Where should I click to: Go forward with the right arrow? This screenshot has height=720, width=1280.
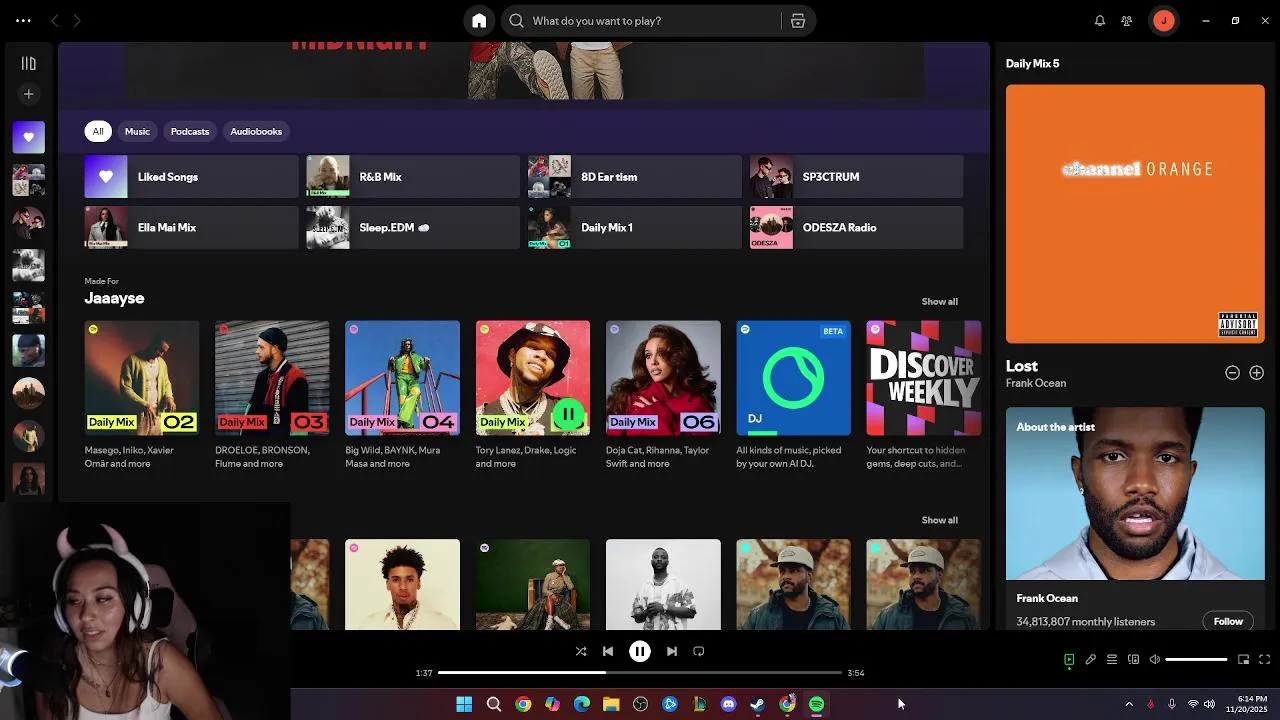click(77, 21)
